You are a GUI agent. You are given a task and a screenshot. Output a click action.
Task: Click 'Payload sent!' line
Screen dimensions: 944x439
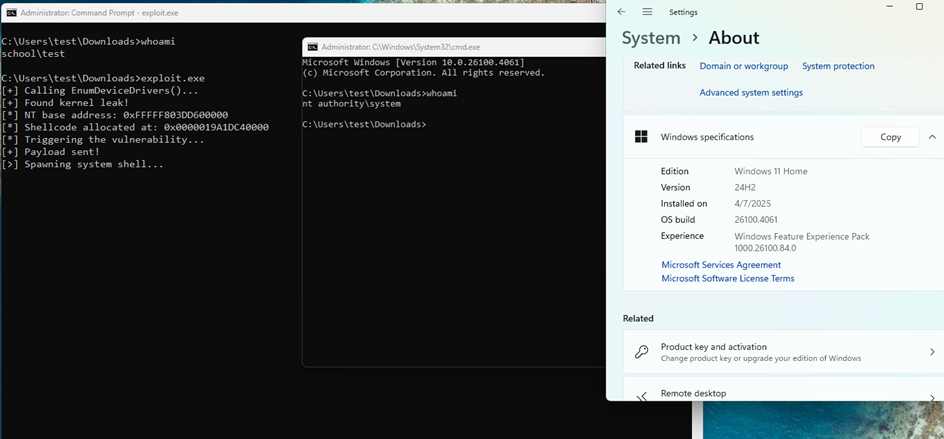coord(51,152)
